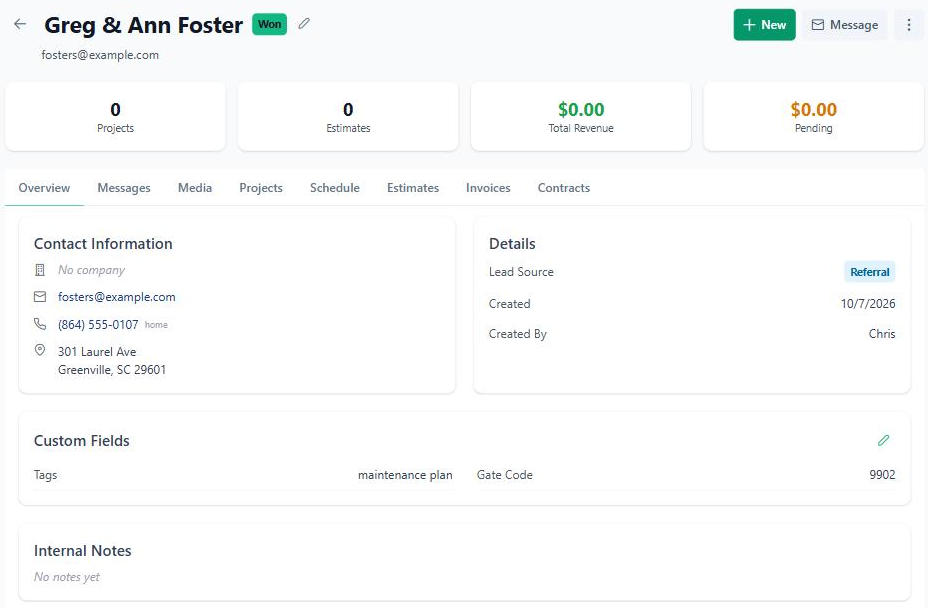Click the Referral lead source badge
Viewport: 928px width, 608px height.
click(869, 272)
